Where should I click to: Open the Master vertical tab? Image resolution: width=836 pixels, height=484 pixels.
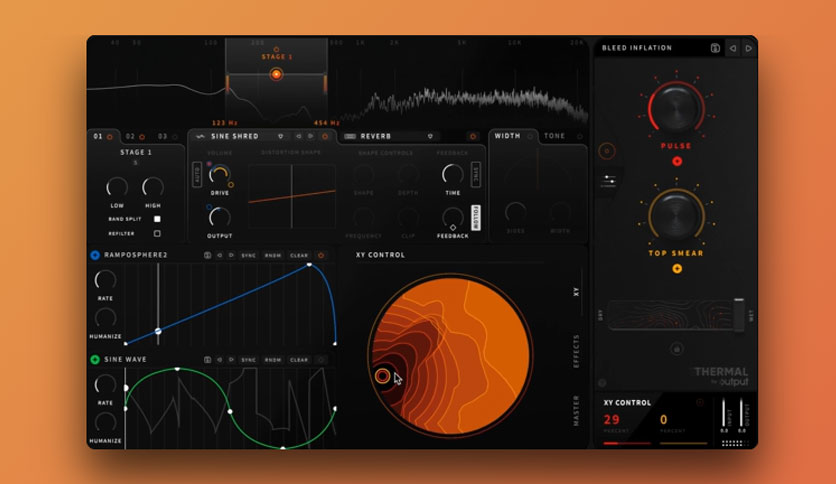click(x=576, y=410)
